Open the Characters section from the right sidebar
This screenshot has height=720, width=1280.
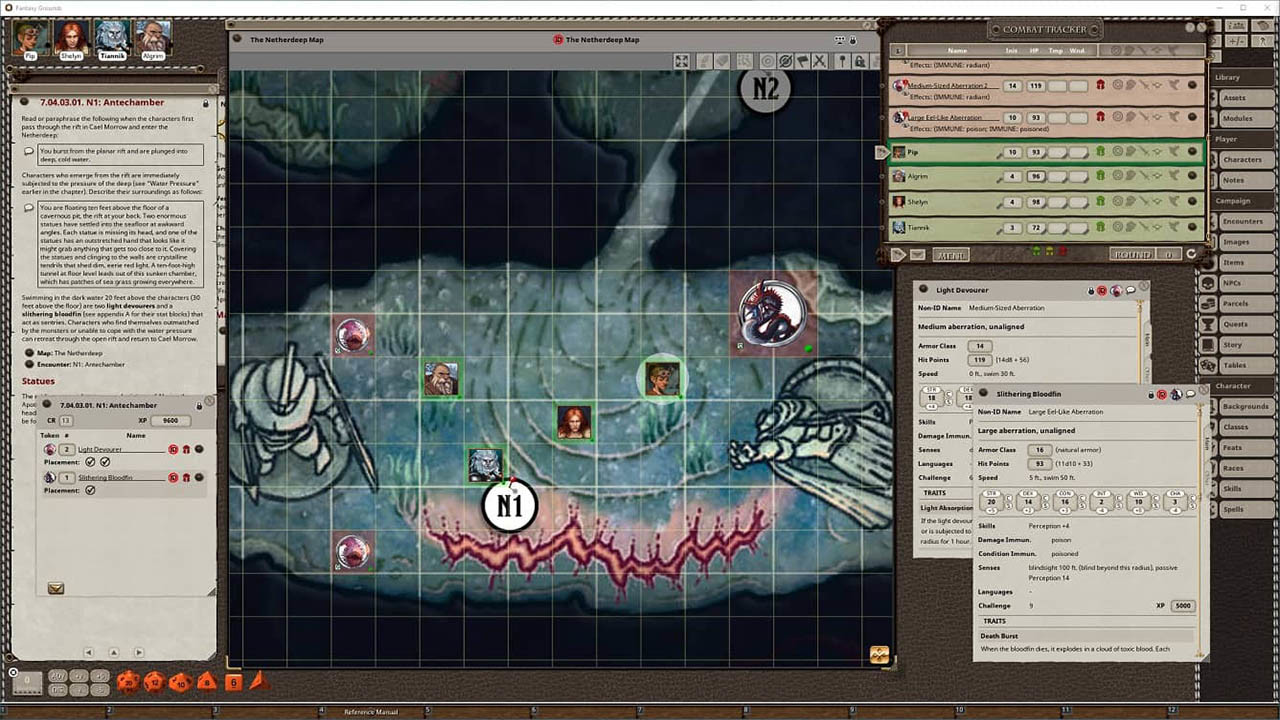pyautogui.click(x=1243, y=159)
